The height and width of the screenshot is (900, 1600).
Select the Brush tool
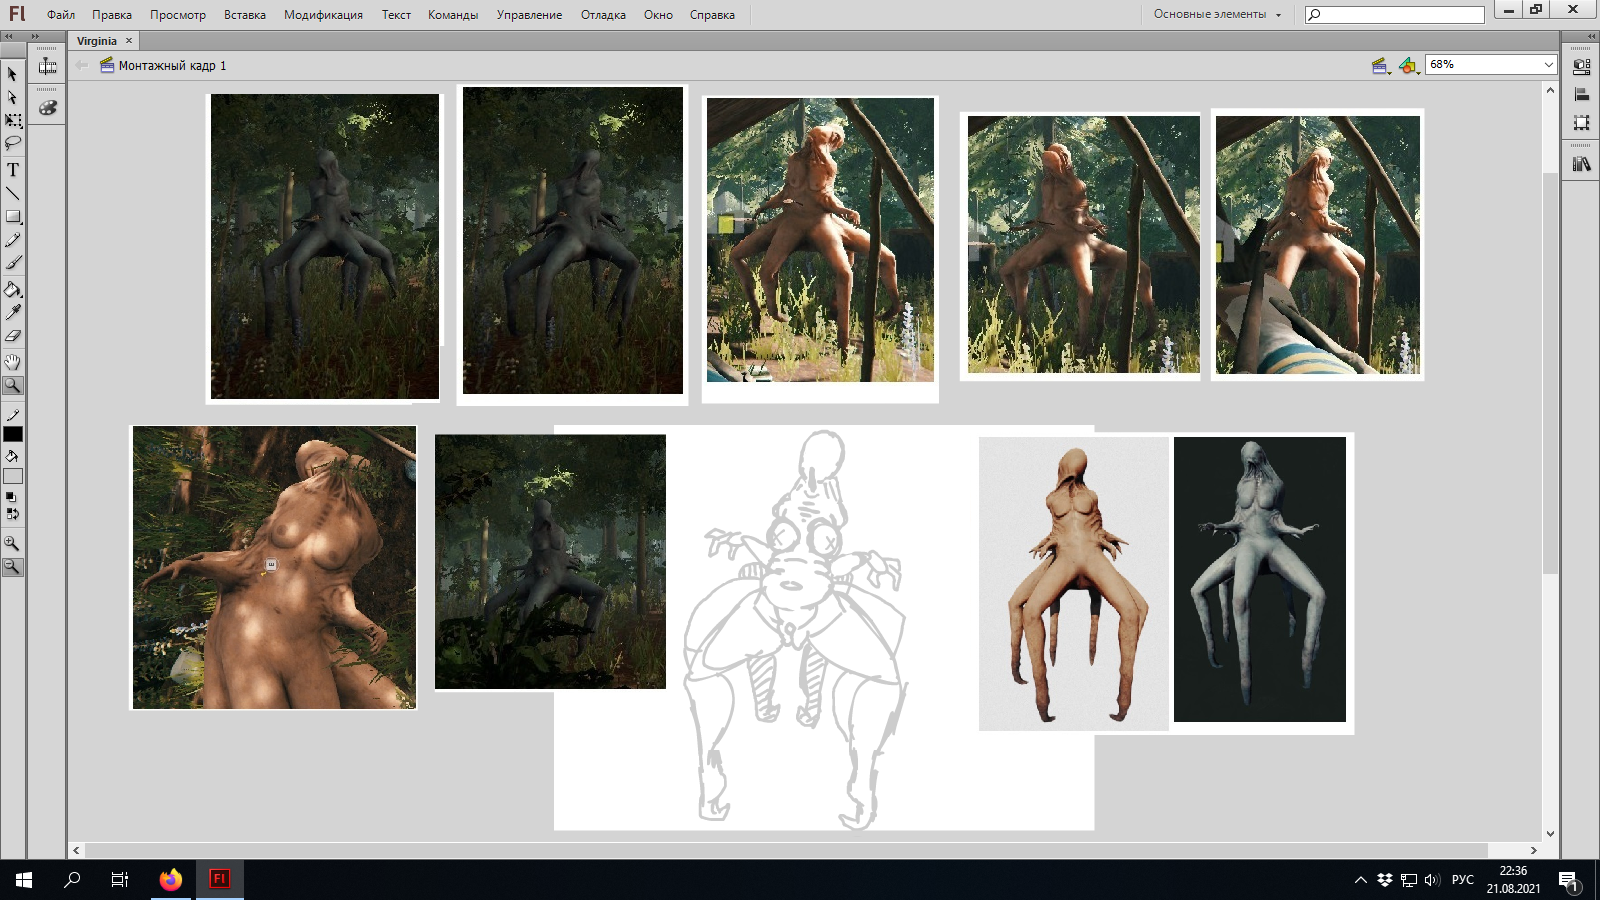pos(12,263)
